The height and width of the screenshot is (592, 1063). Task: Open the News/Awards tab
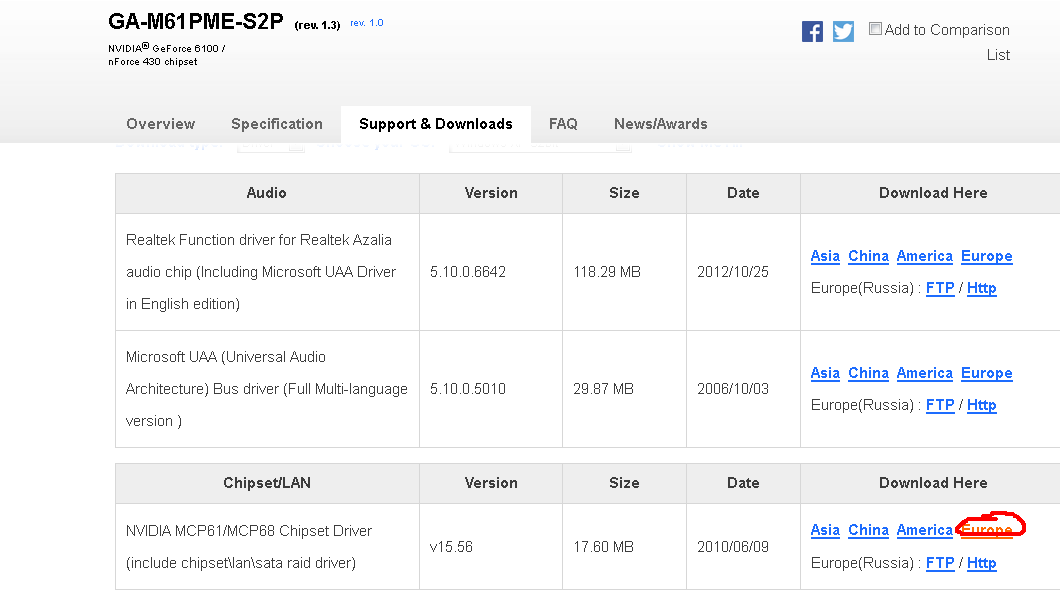click(660, 124)
